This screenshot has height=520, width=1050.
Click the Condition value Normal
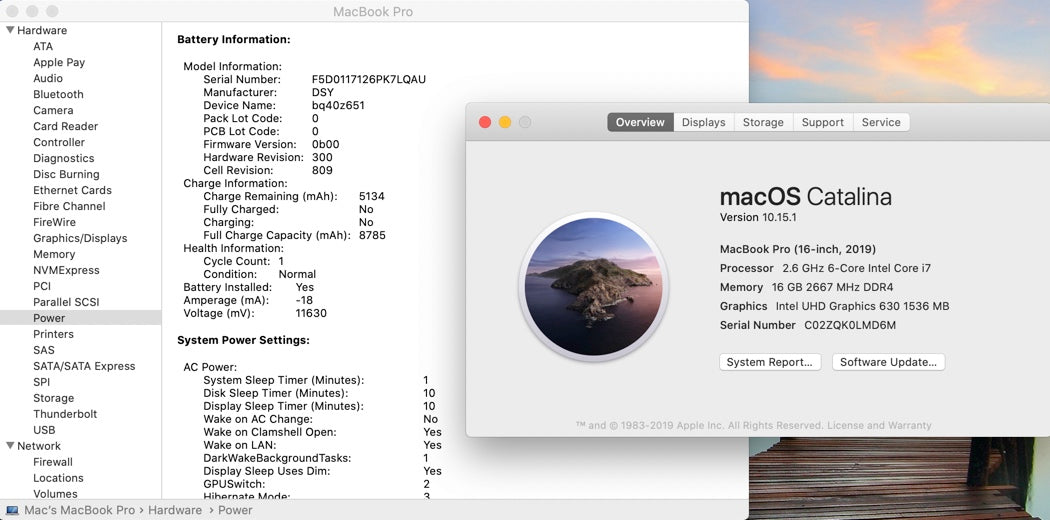tap(297, 274)
